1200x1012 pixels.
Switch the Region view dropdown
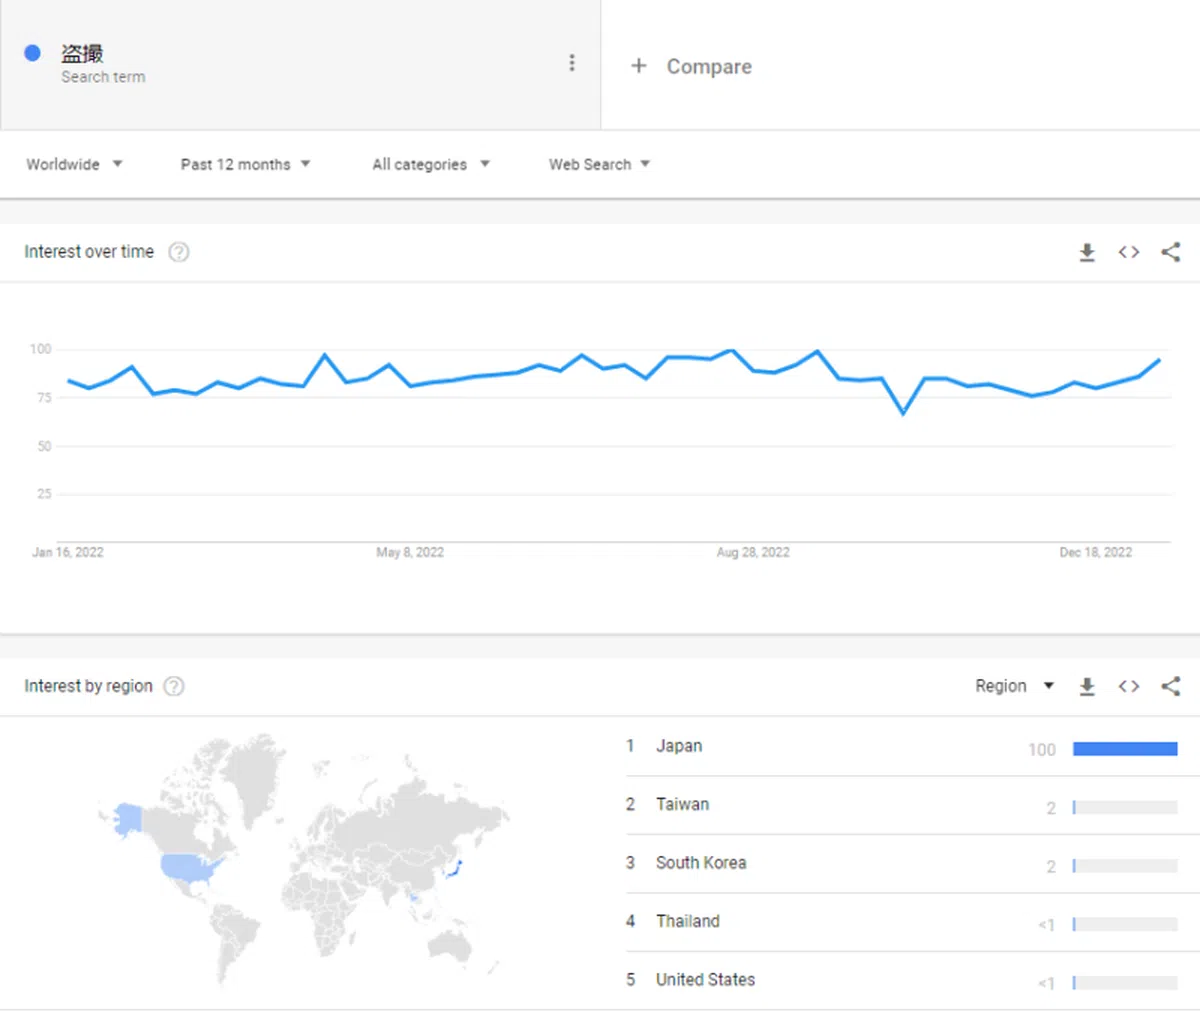(1014, 686)
